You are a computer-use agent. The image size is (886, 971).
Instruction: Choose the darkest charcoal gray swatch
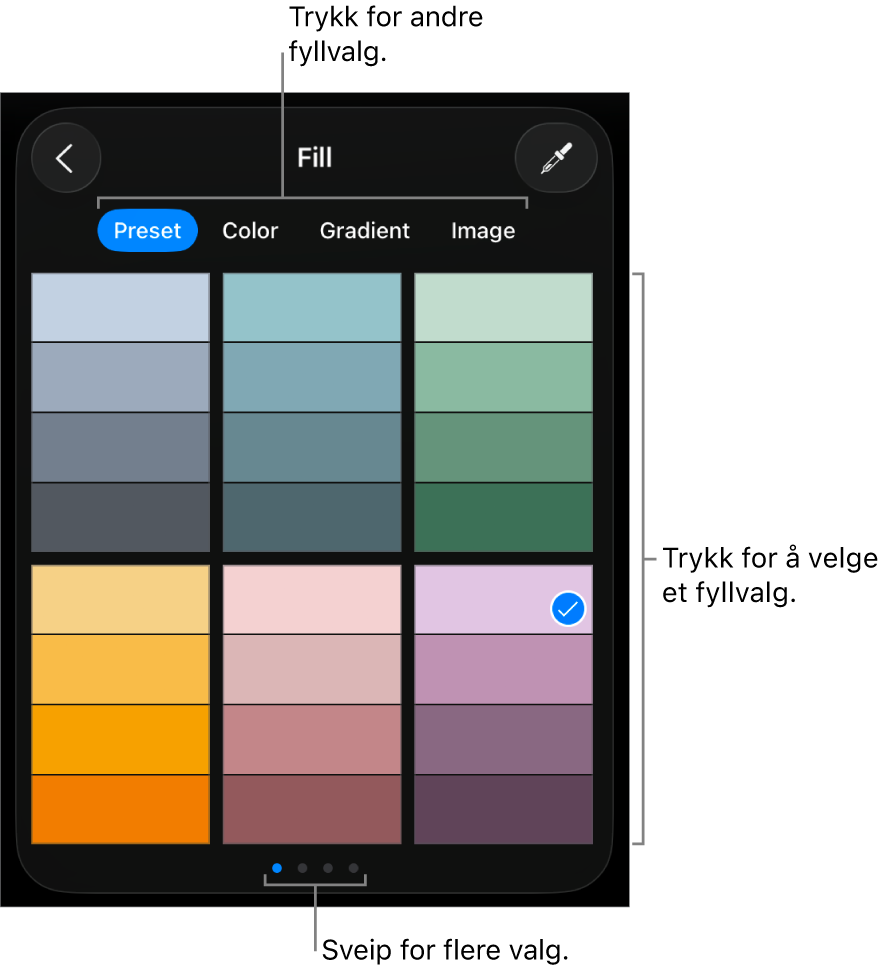tap(121, 517)
